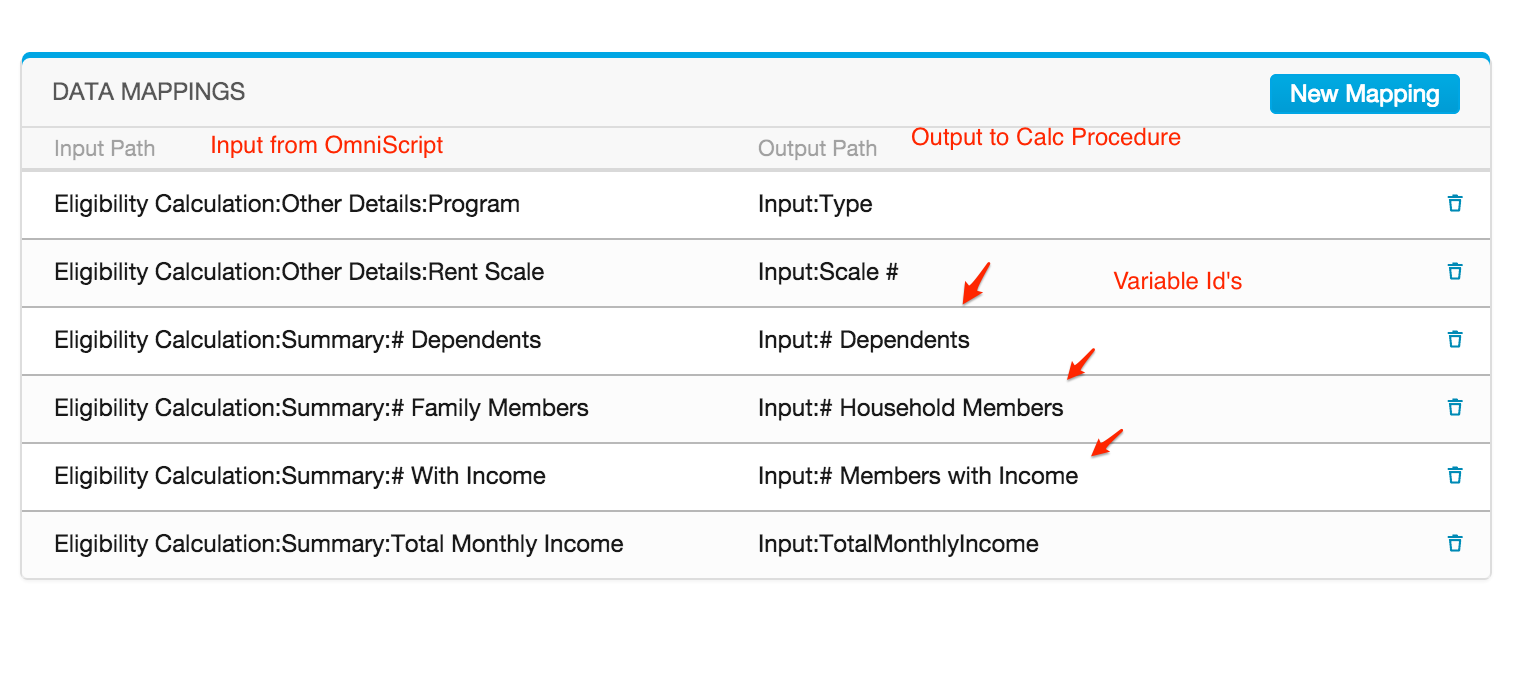Remove the # Family Members mapping

[x=1455, y=408]
